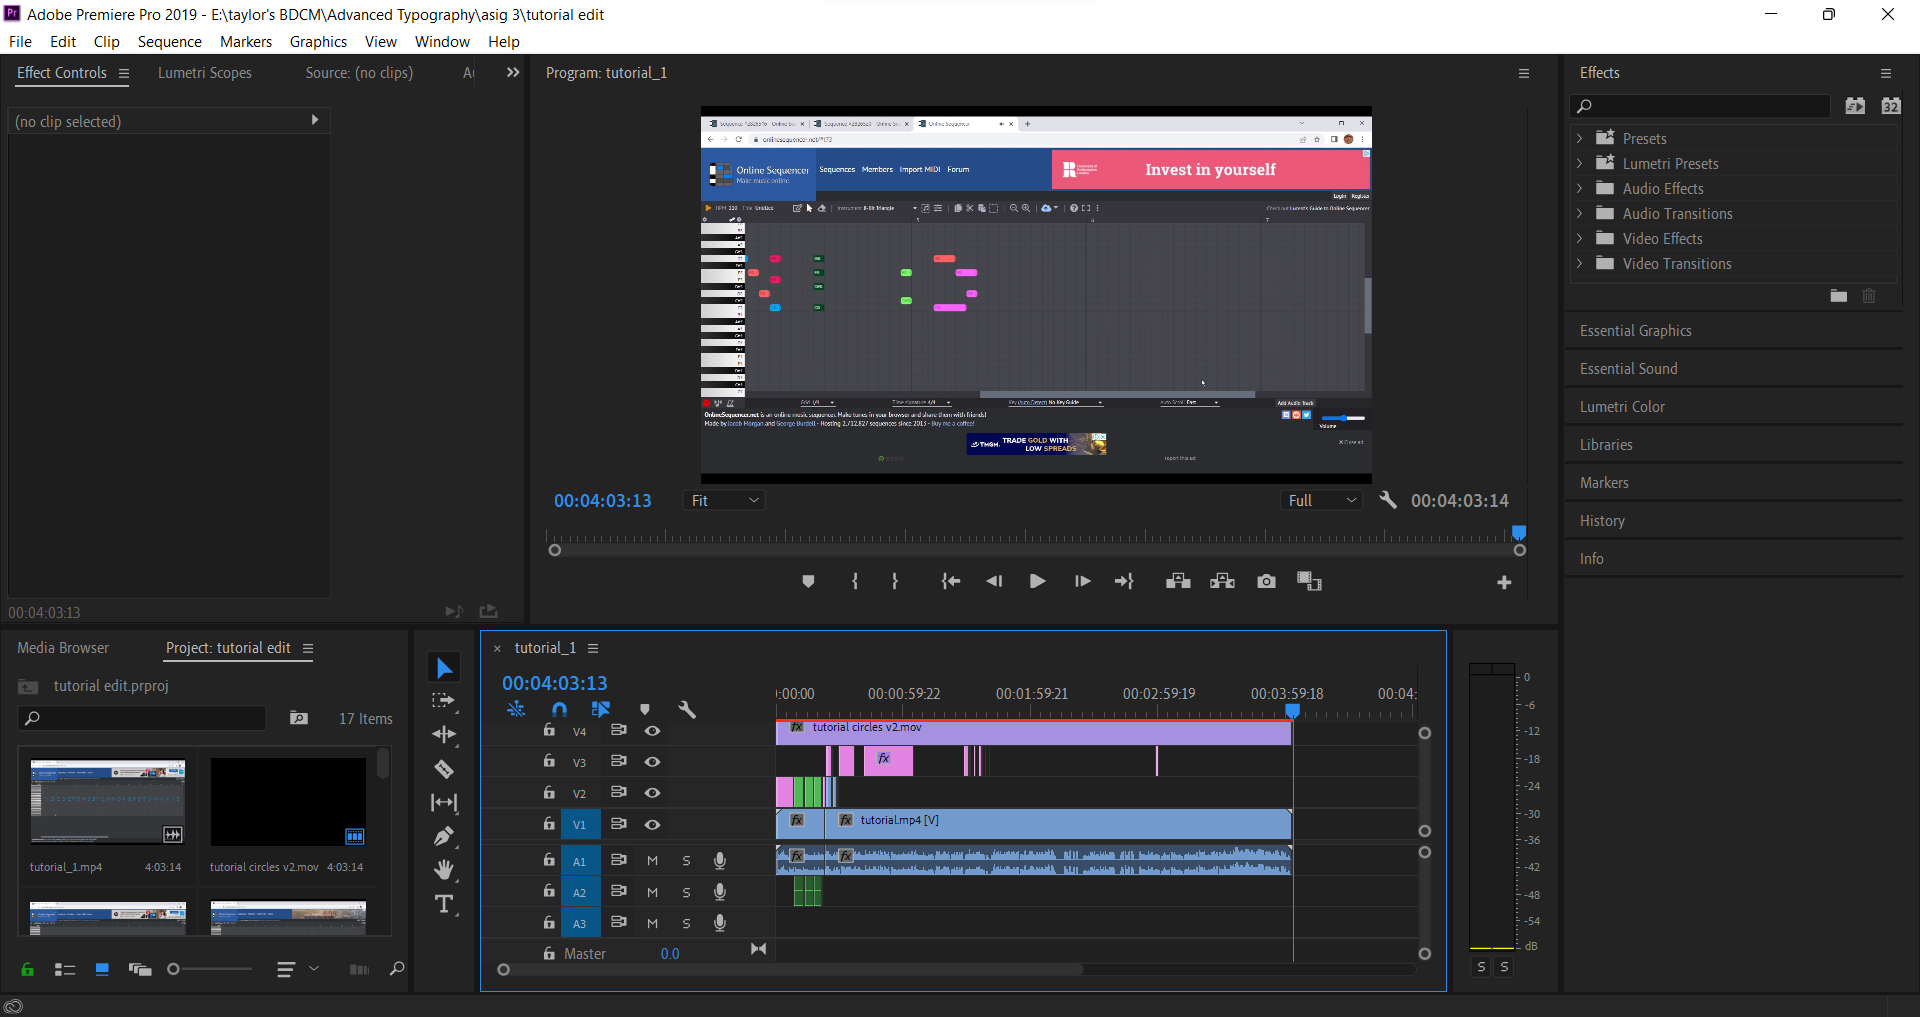
Task: Go to In point
Action: click(950, 582)
